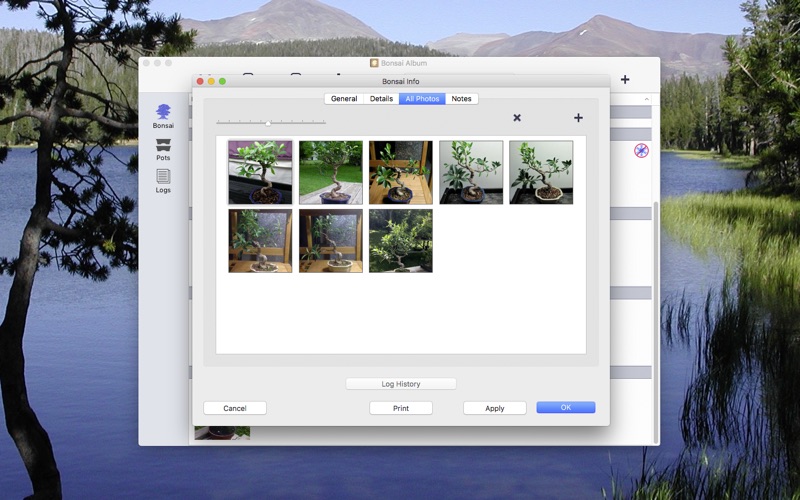Click plus icon in Bonsai Album toolbar
This screenshot has height=500, width=800.
click(625, 79)
